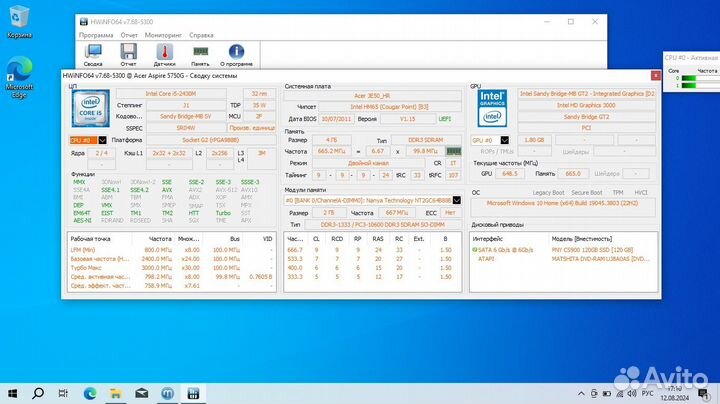The height and width of the screenshot is (404, 720).
Task: Open the Mail app on taskbar
Action: click(x=141, y=393)
